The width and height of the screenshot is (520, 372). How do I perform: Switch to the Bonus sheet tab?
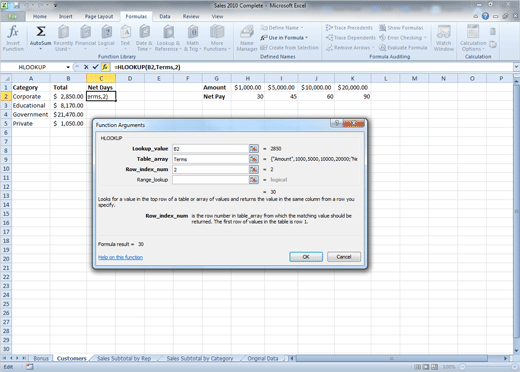tap(41, 358)
